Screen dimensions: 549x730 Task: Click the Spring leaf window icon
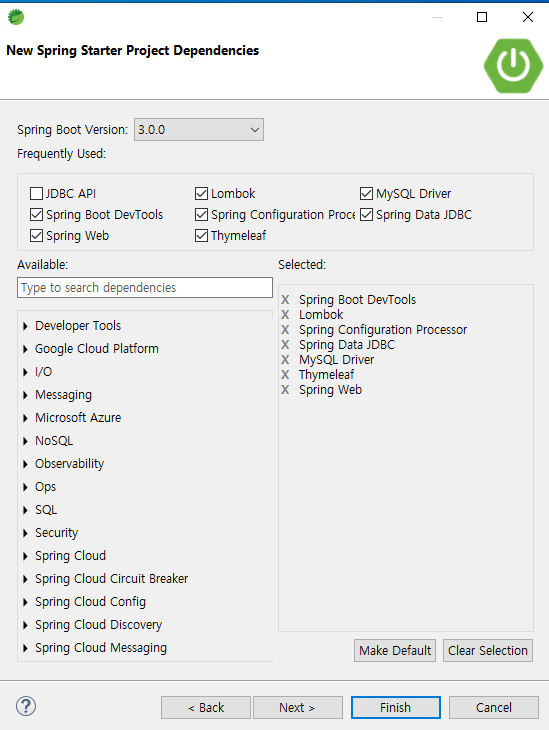click(x=16, y=17)
